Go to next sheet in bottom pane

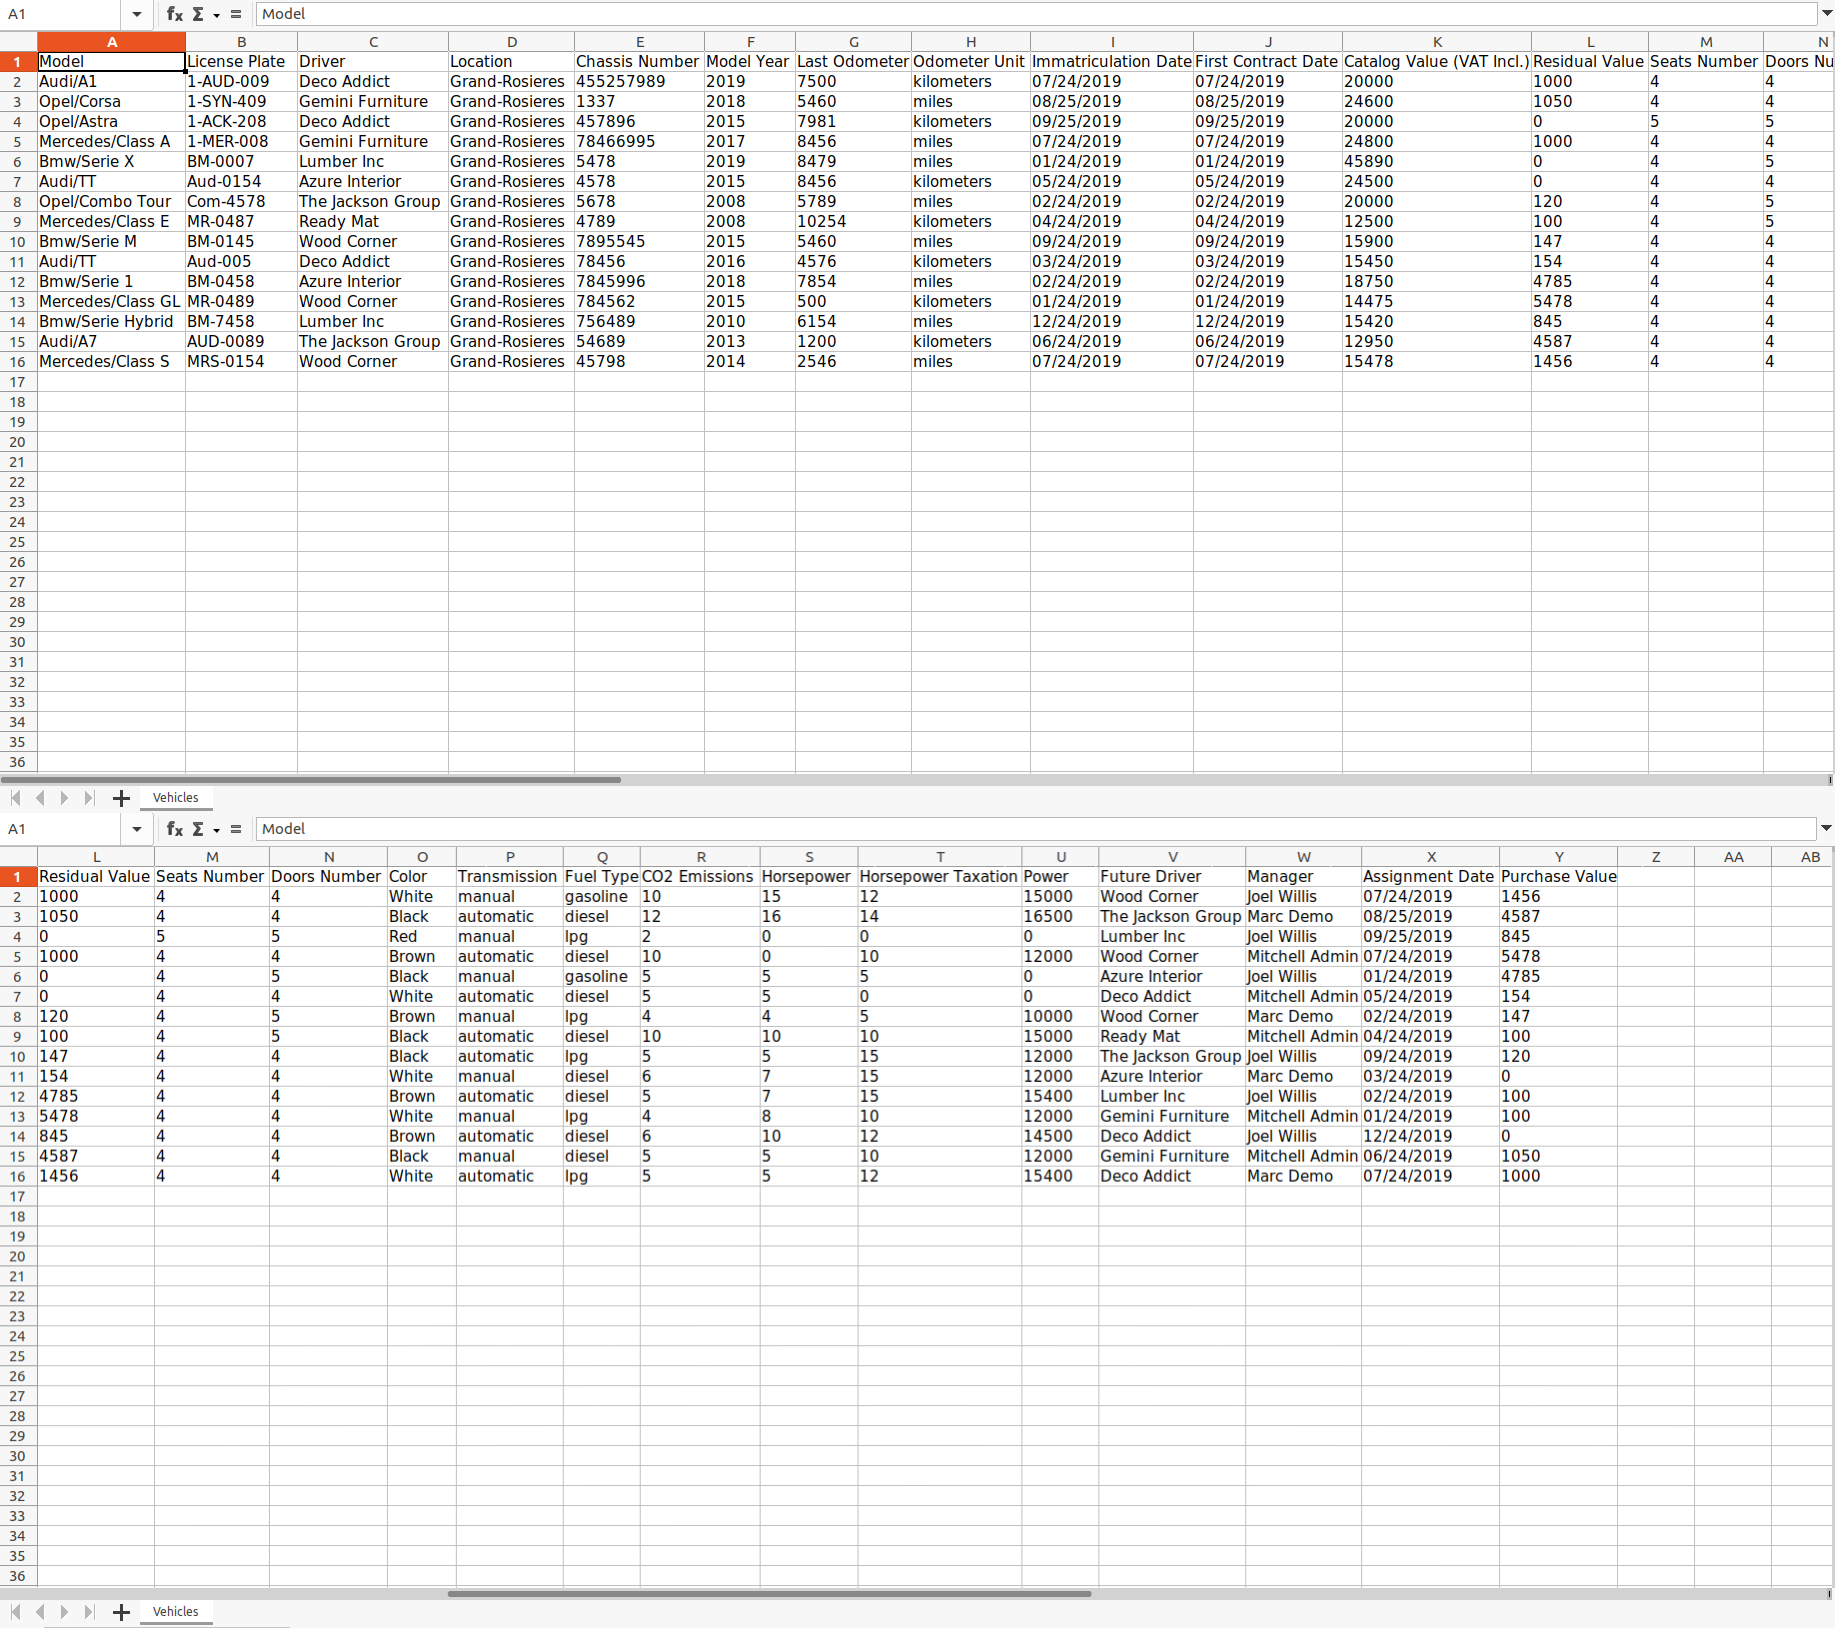pyautogui.click(x=64, y=1612)
